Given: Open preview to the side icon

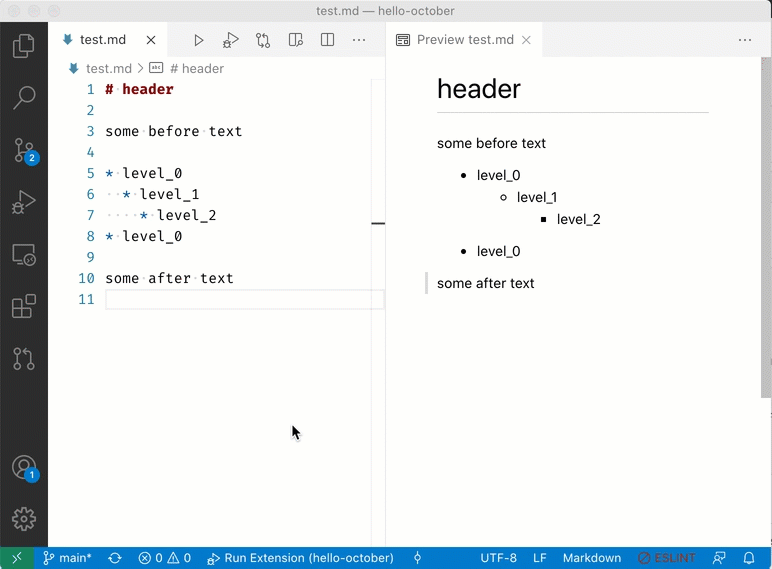Looking at the screenshot, I should pos(295,40).
